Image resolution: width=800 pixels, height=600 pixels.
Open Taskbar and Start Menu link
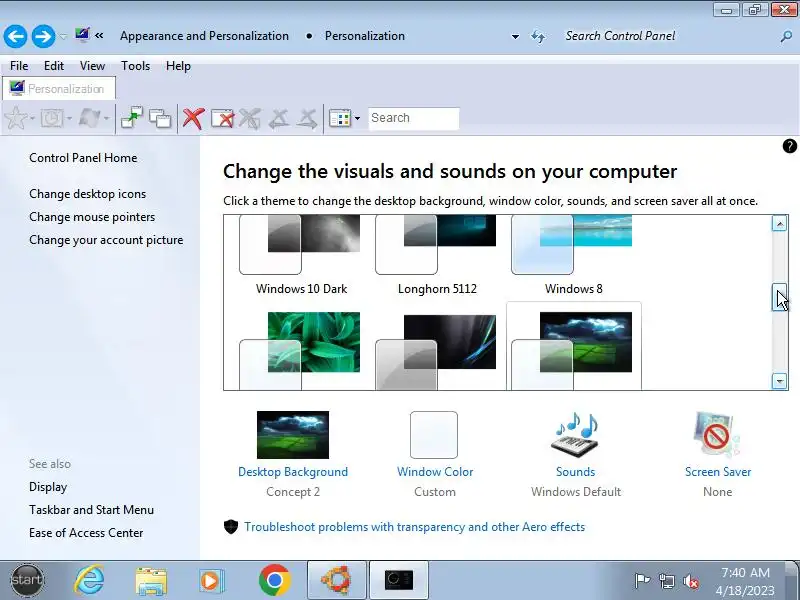91,510
